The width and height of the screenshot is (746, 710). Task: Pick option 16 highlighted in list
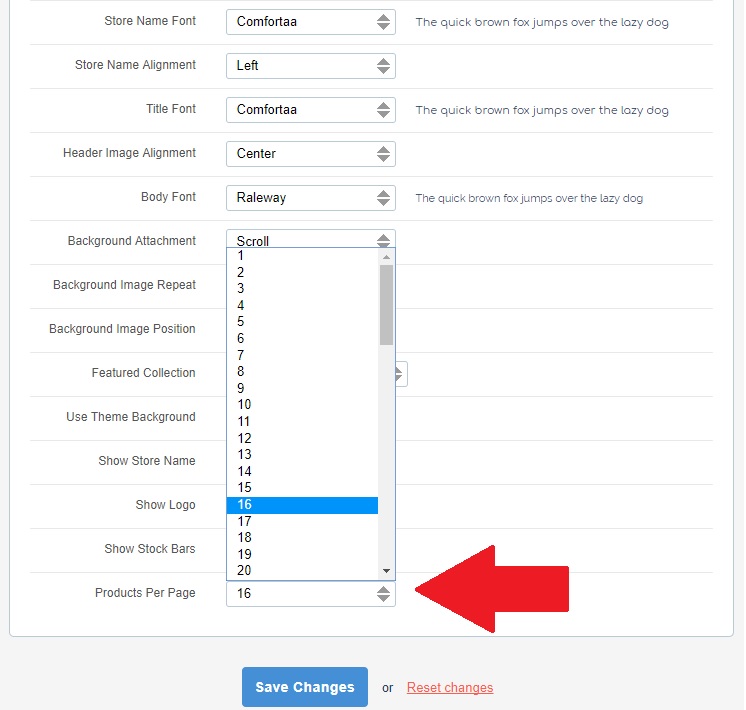pos(302,505)
